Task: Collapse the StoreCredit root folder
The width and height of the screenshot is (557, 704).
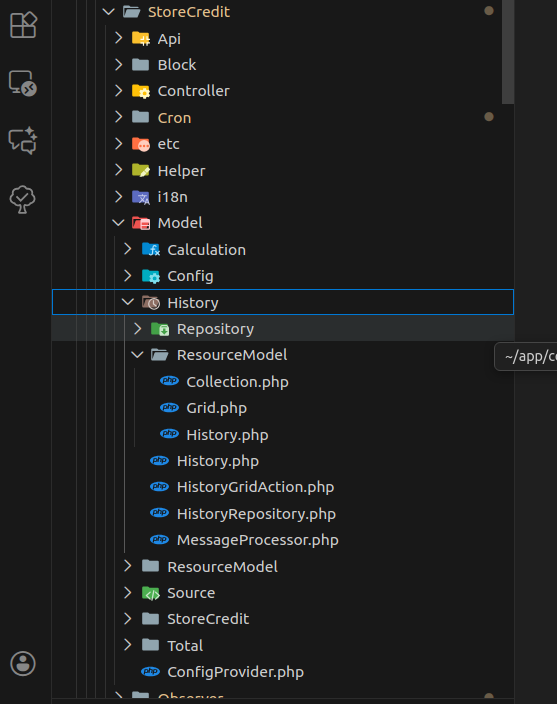Action: (x=109, y=12)
